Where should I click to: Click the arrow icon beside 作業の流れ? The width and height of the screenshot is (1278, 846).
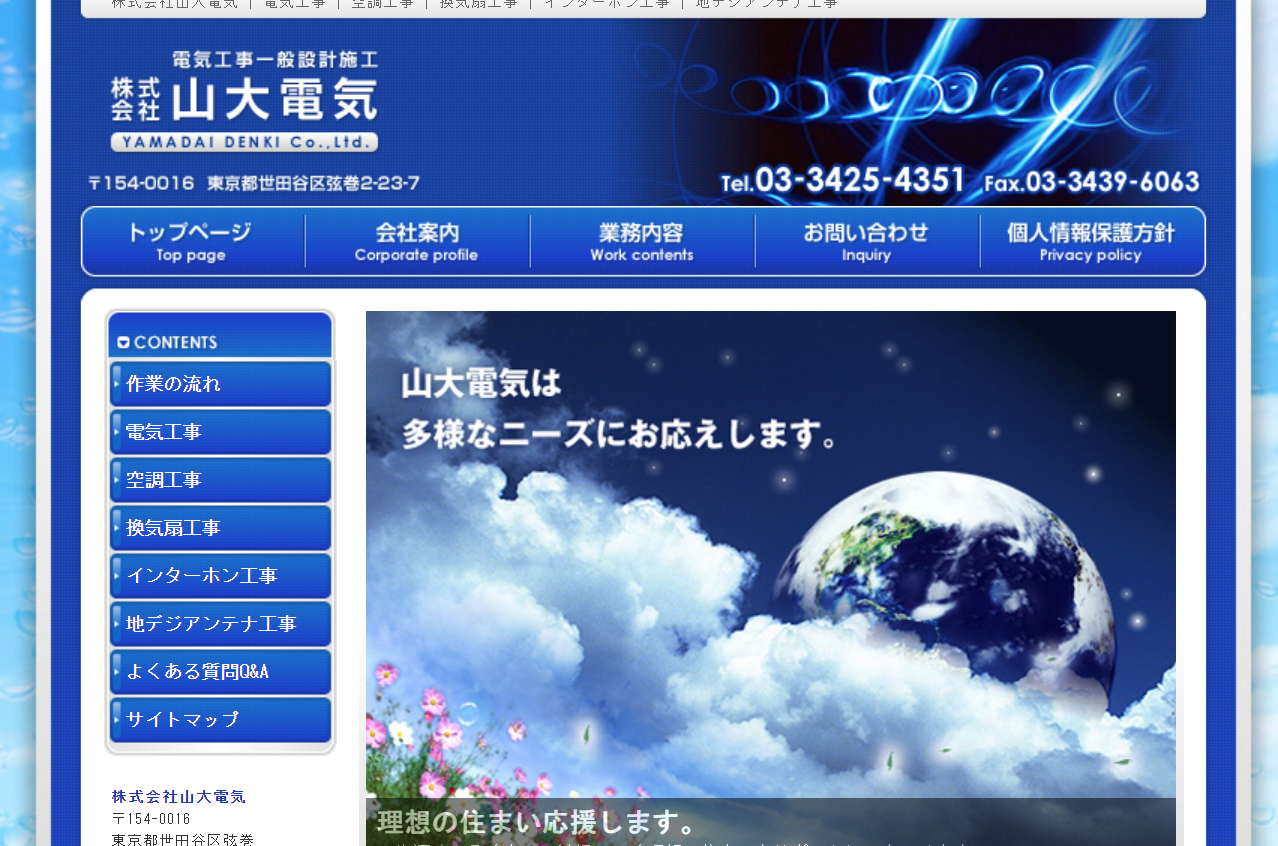pos(116,384)
